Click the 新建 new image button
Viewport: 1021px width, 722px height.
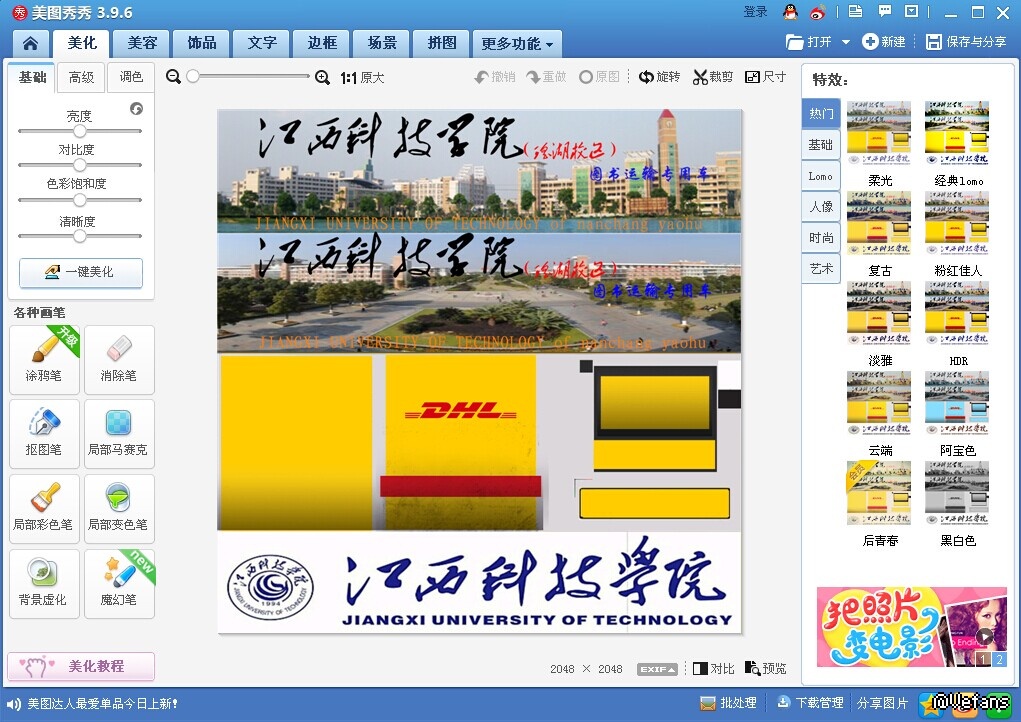(884, 42)
